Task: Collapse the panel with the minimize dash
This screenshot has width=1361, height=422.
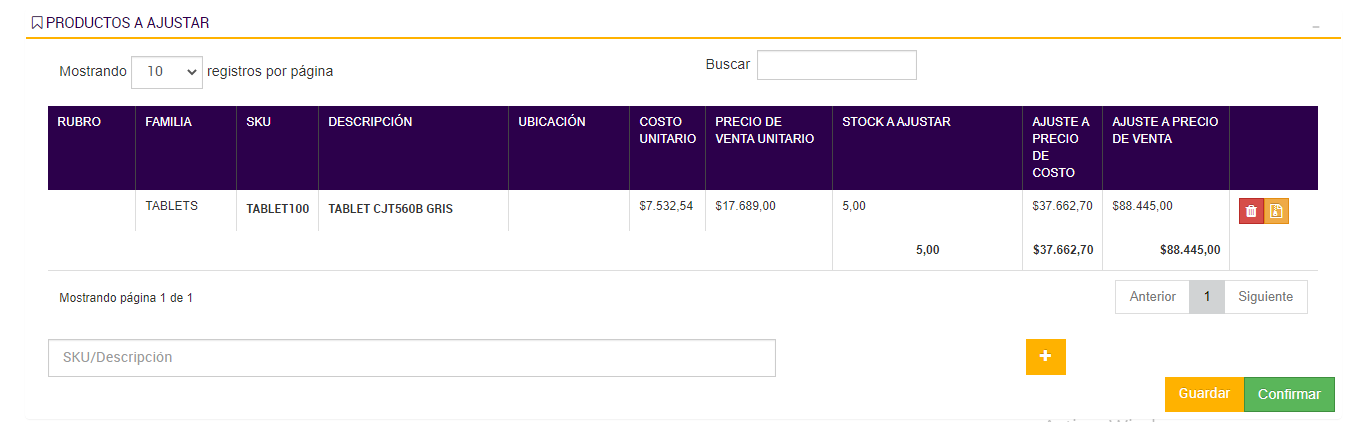Action: [x=1316, y=26]
